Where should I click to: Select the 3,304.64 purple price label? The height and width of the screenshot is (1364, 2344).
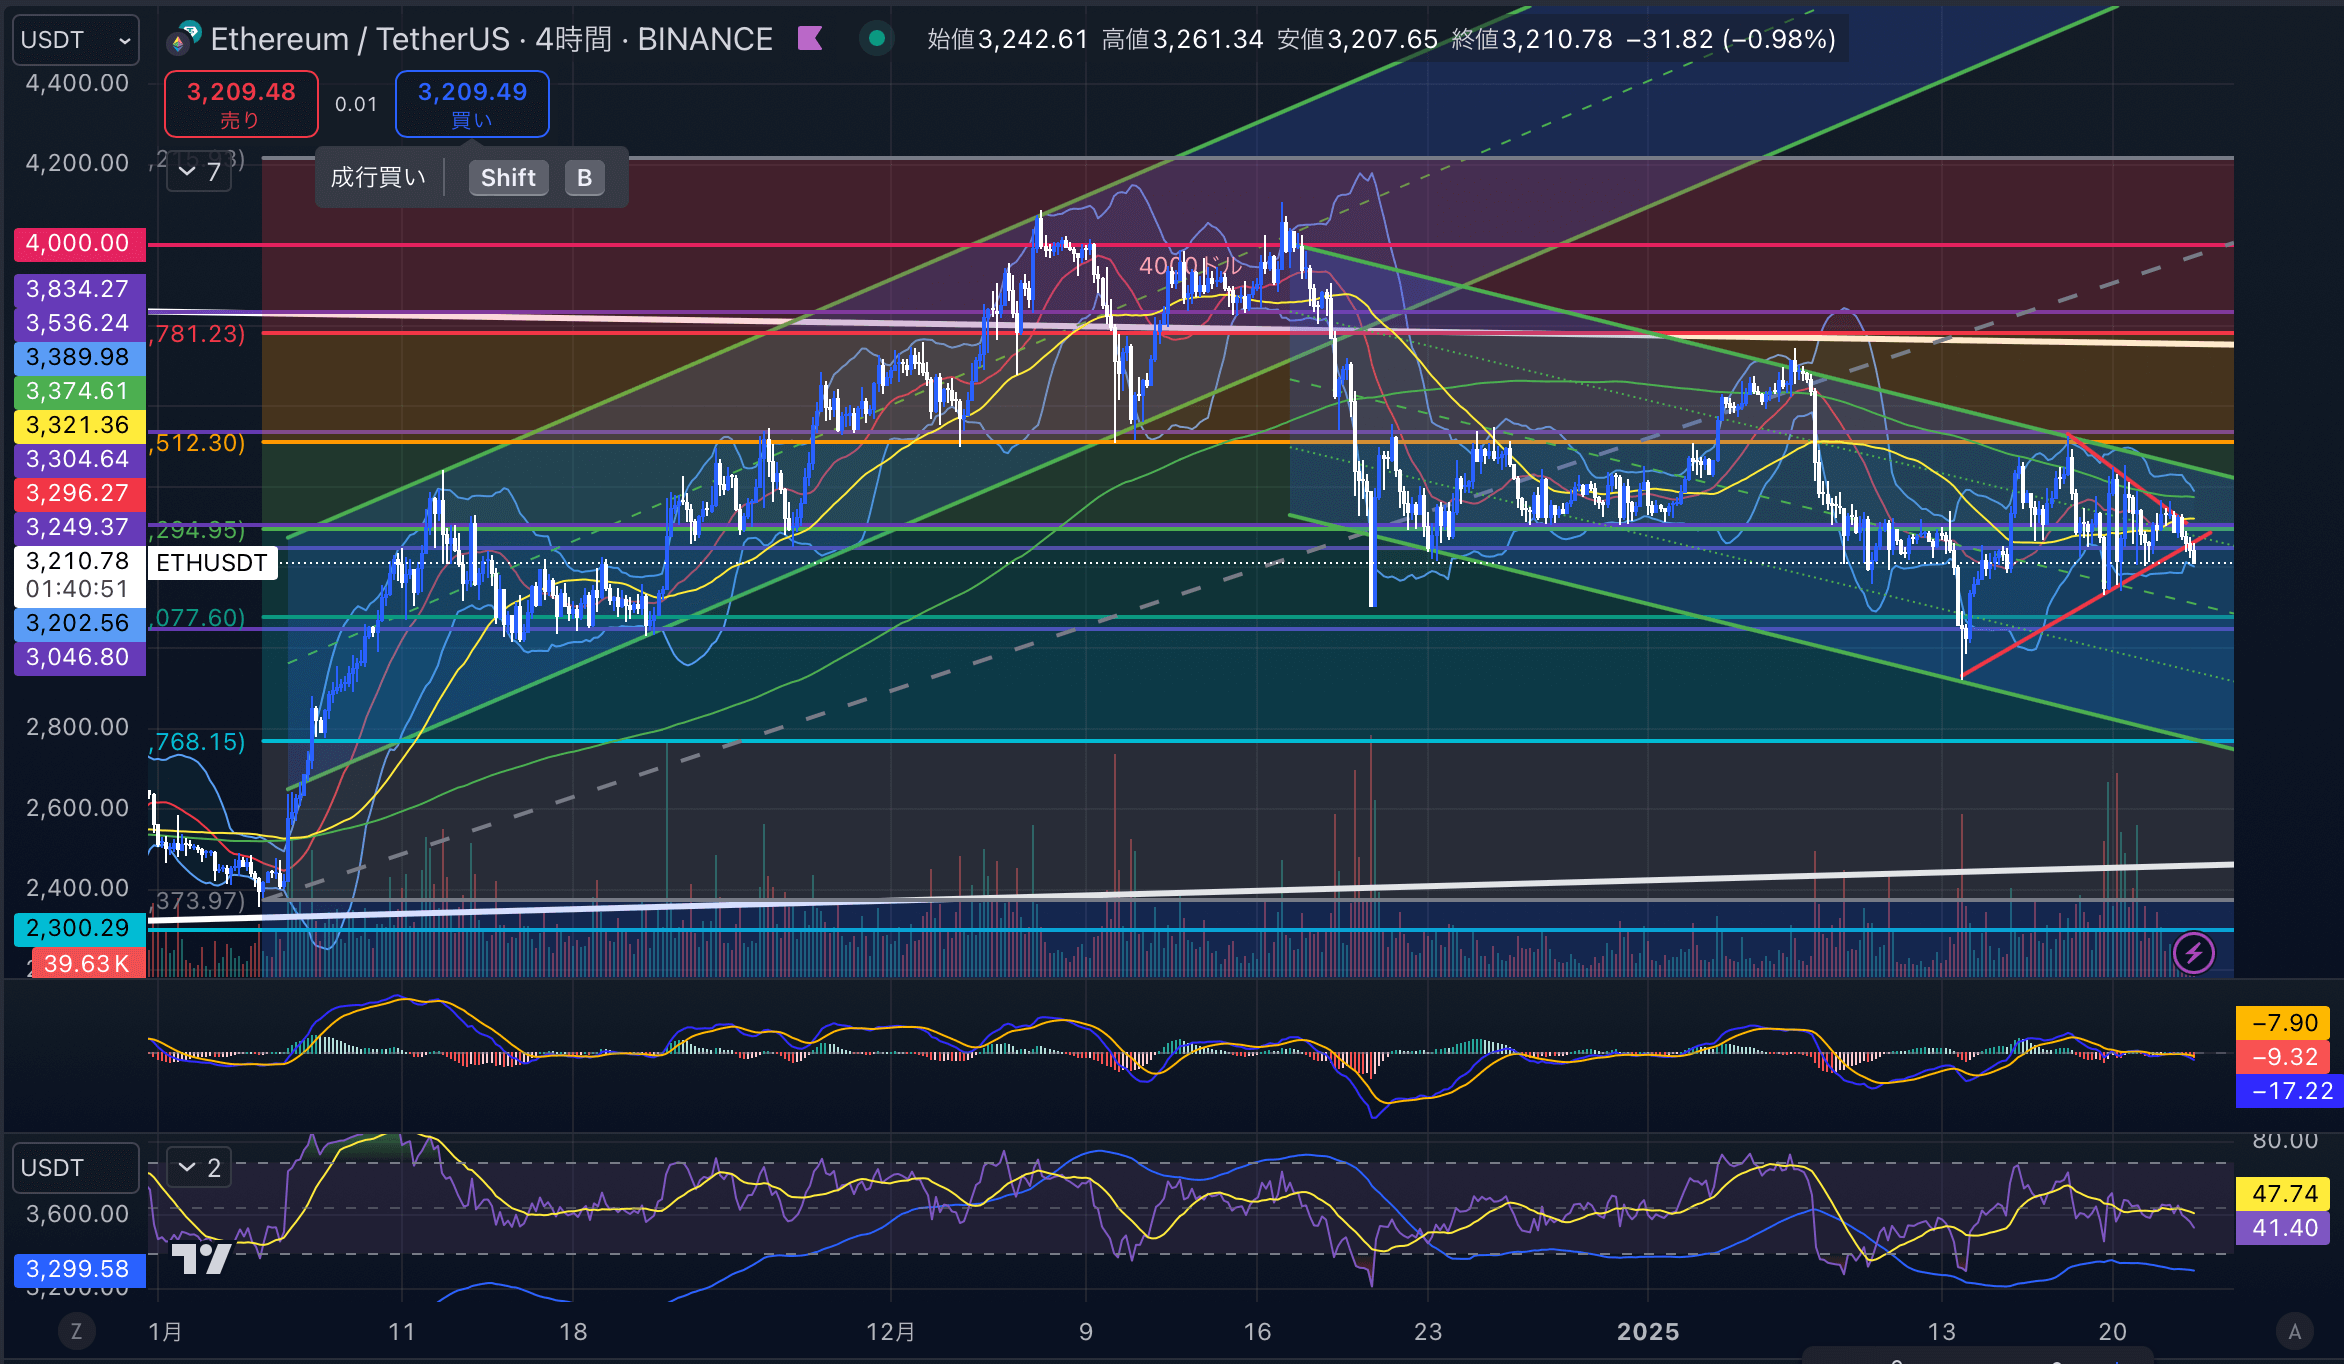[x=80, y=459]
